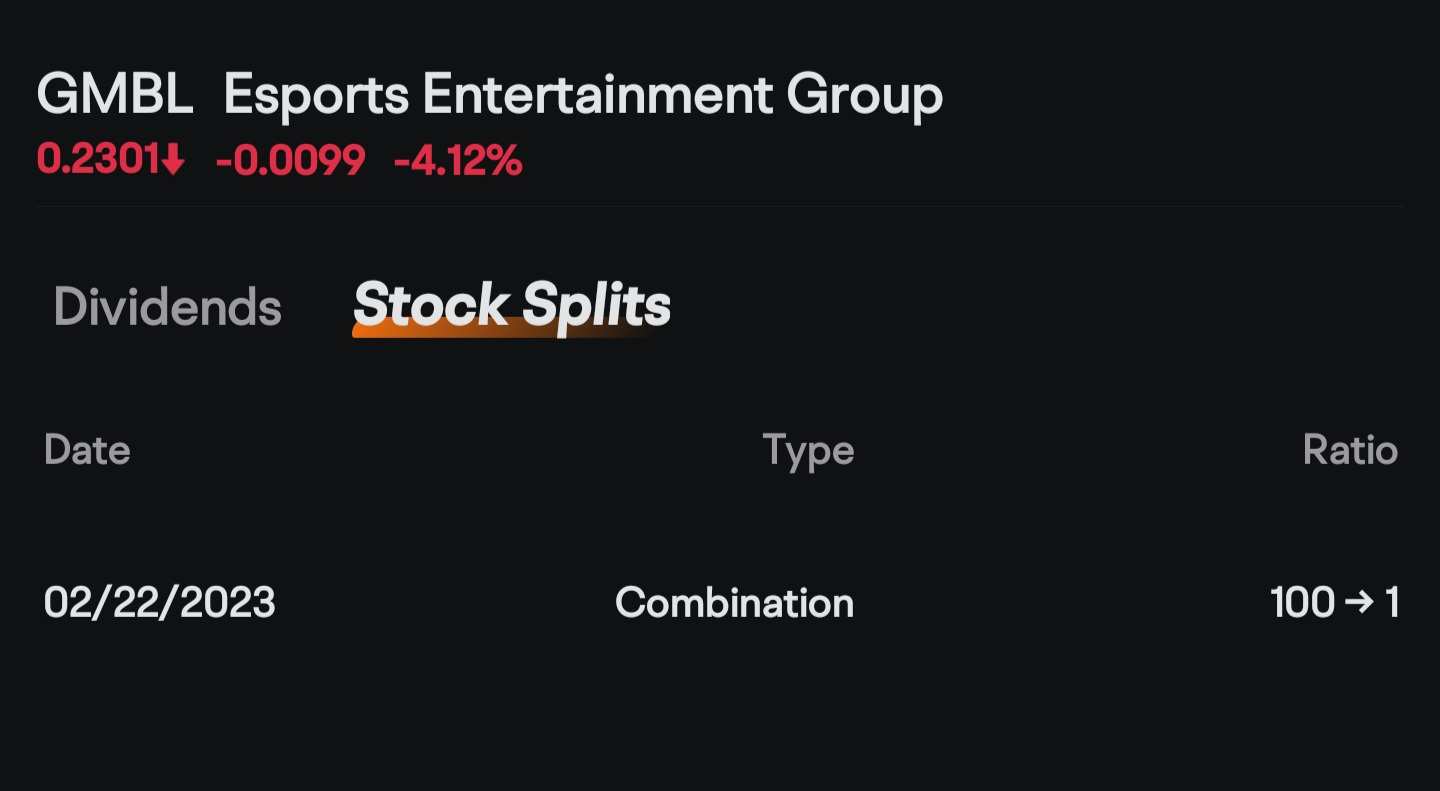Image resolution: width=1440 pixels, height=791 pixels.
Task: Click the 100 number in ratio
Action: [1302, 603]
